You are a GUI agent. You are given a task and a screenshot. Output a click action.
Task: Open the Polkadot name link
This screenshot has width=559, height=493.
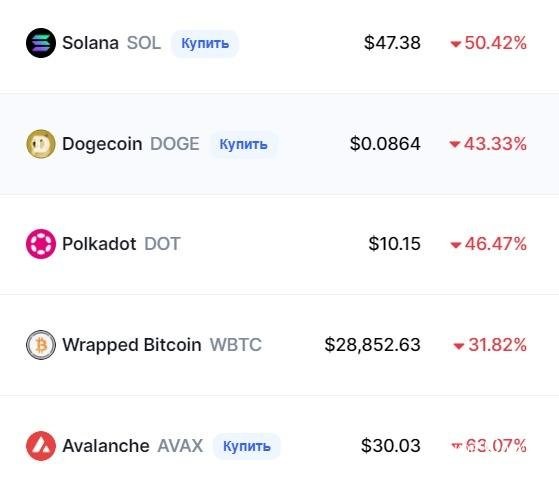point(99,244)
